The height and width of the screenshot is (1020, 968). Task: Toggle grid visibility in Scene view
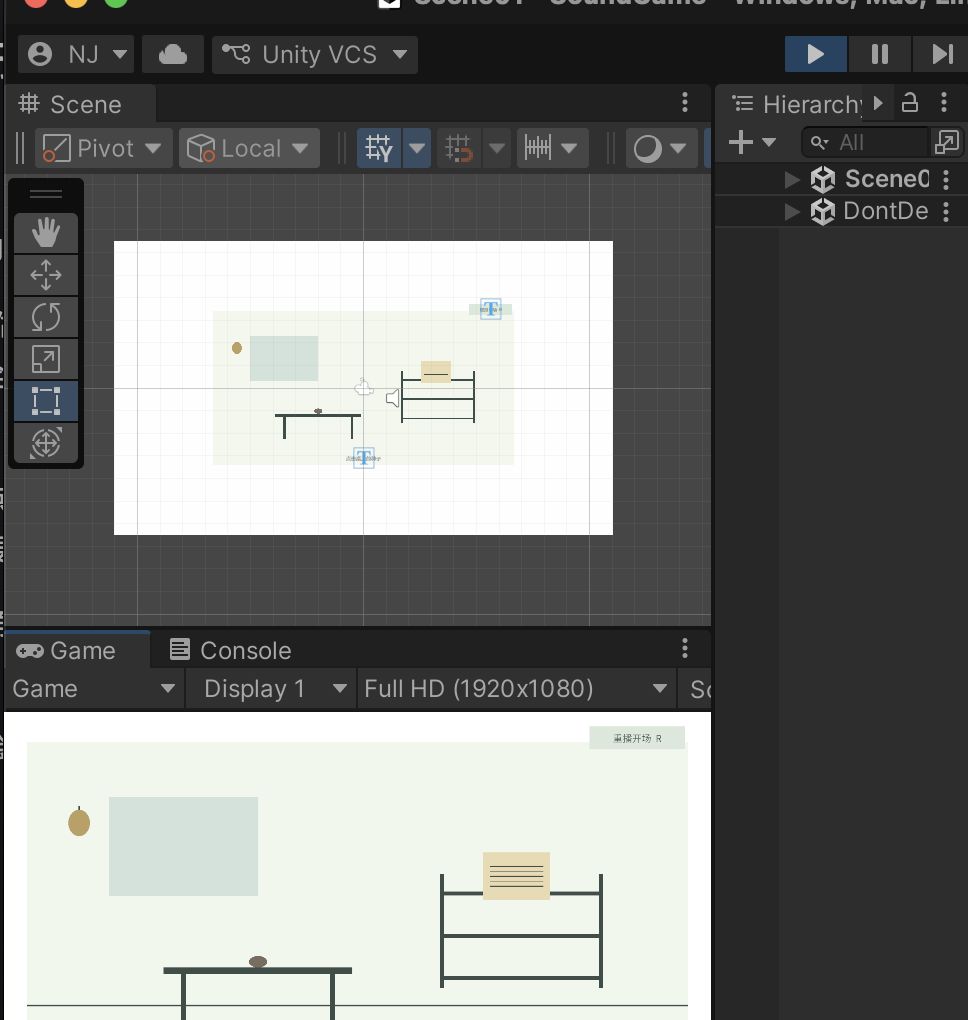pos(379,148)
